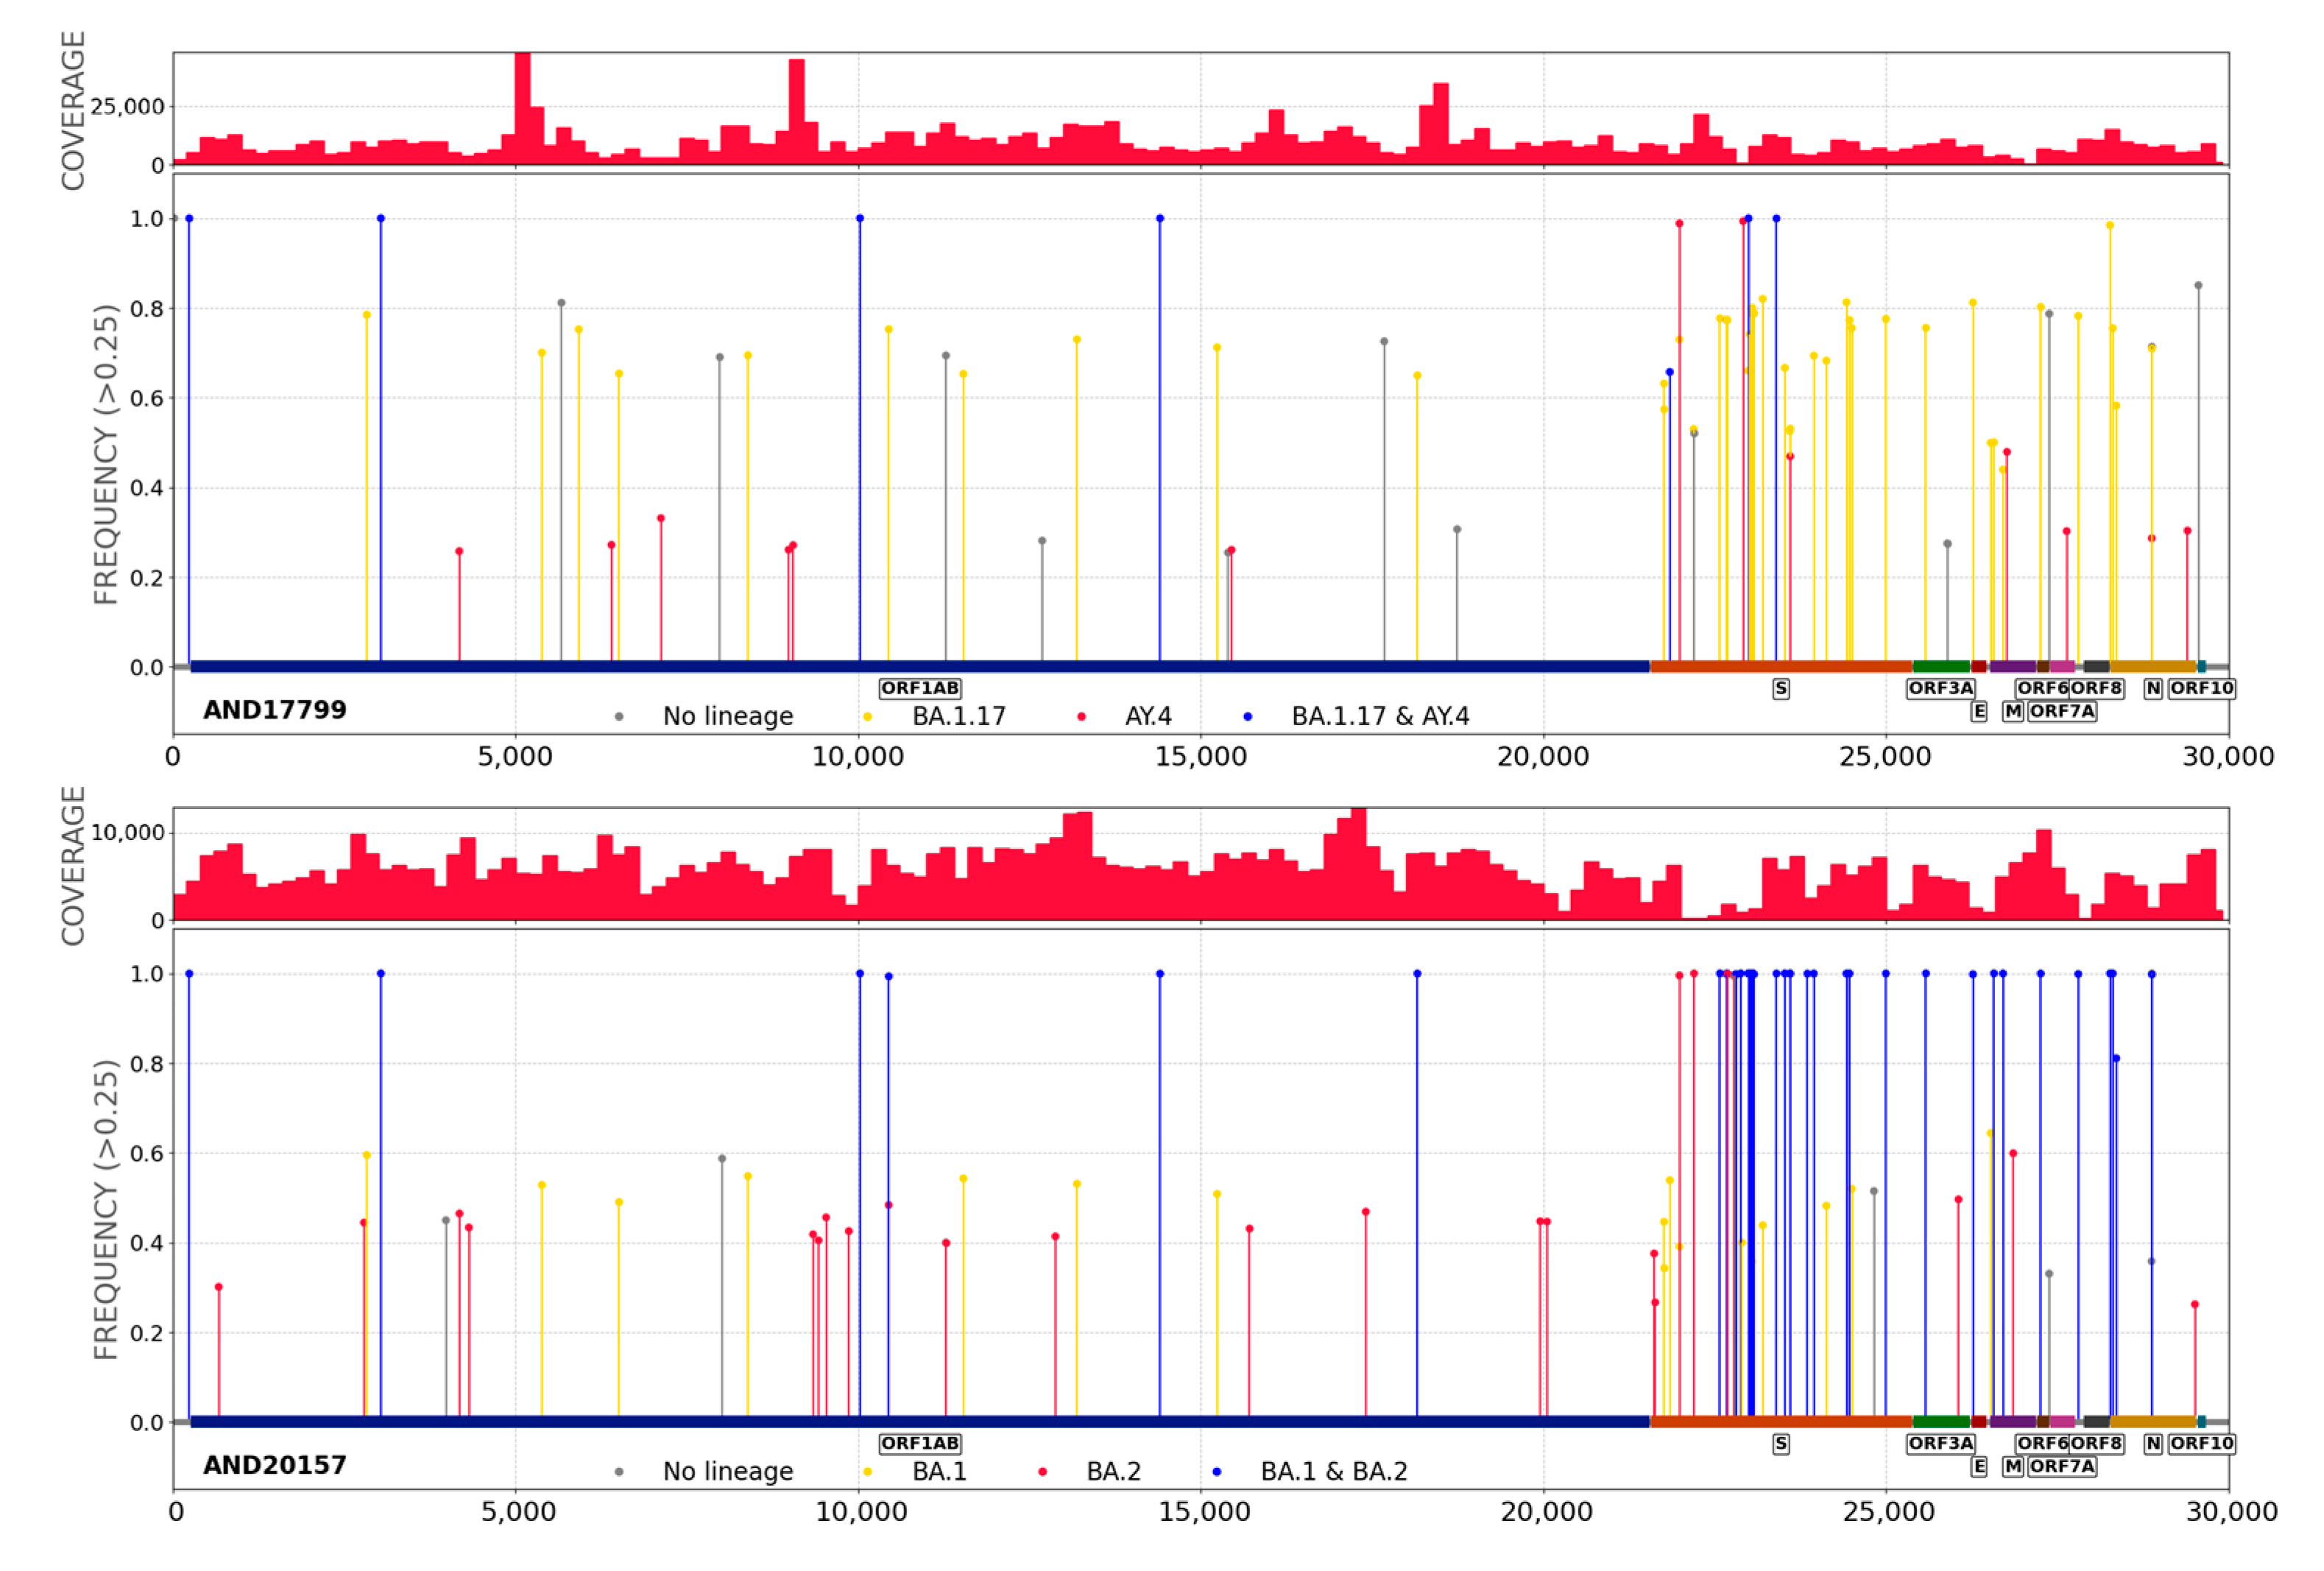
Task: Click the S gene label in bottom panel
Action: 1781,1443
